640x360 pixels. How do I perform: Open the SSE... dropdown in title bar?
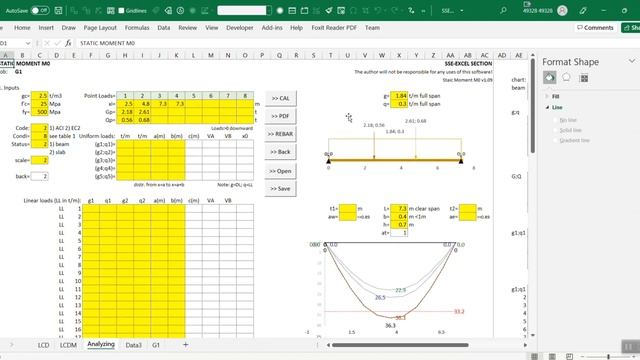pos(462,11)
